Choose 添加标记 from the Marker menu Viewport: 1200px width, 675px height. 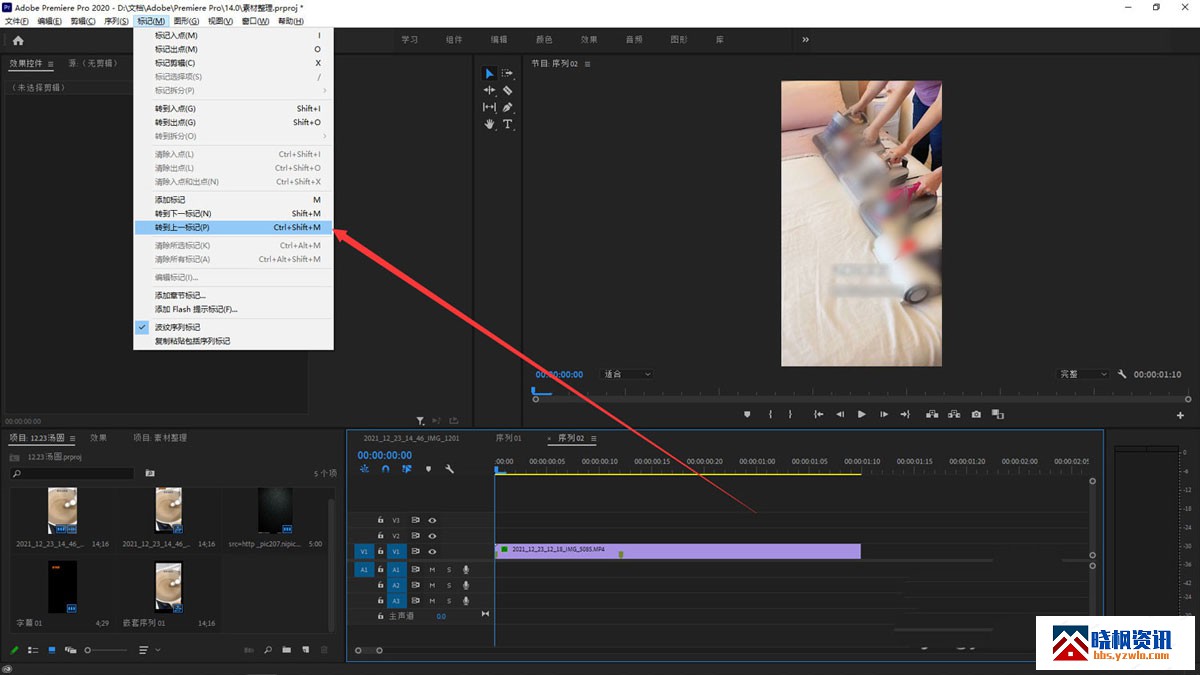(234, 200)
